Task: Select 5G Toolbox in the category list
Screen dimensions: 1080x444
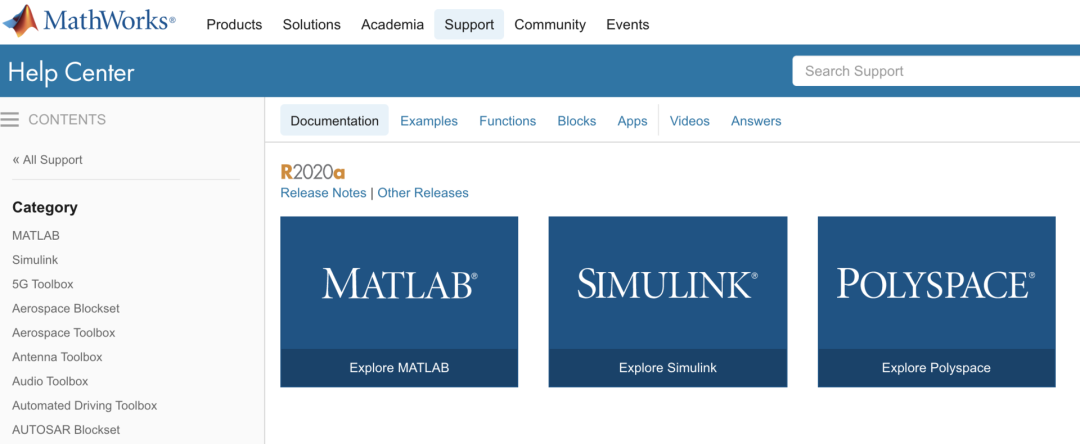Action: [x=43, y=284]
